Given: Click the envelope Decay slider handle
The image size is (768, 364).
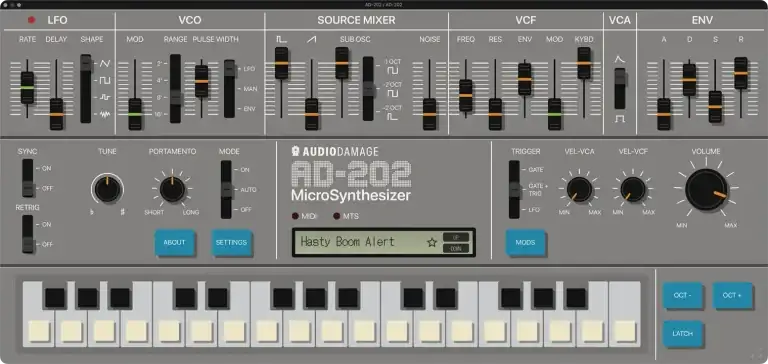Looking at the screenshot, I should coord(689,79).
